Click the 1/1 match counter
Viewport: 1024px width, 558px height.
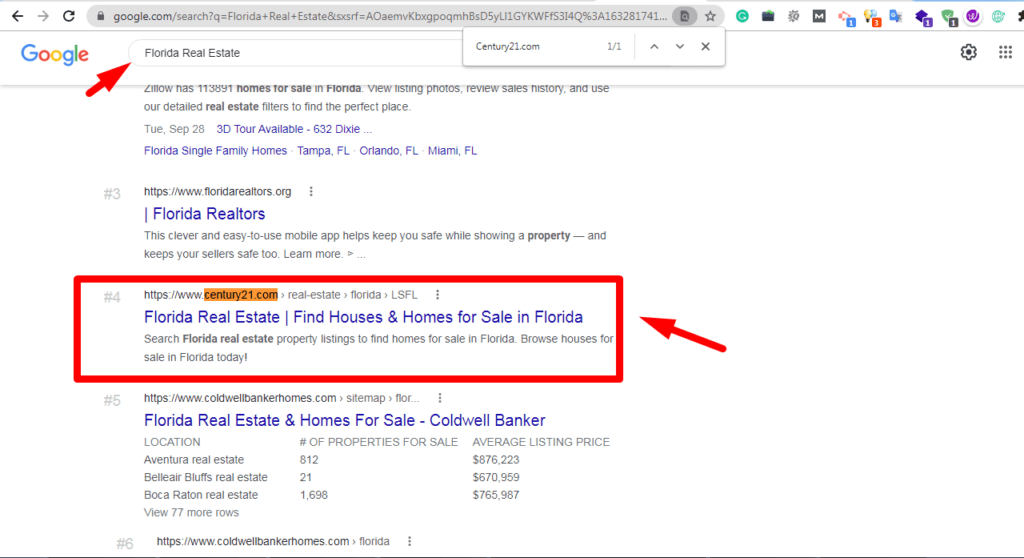point(614,46)
